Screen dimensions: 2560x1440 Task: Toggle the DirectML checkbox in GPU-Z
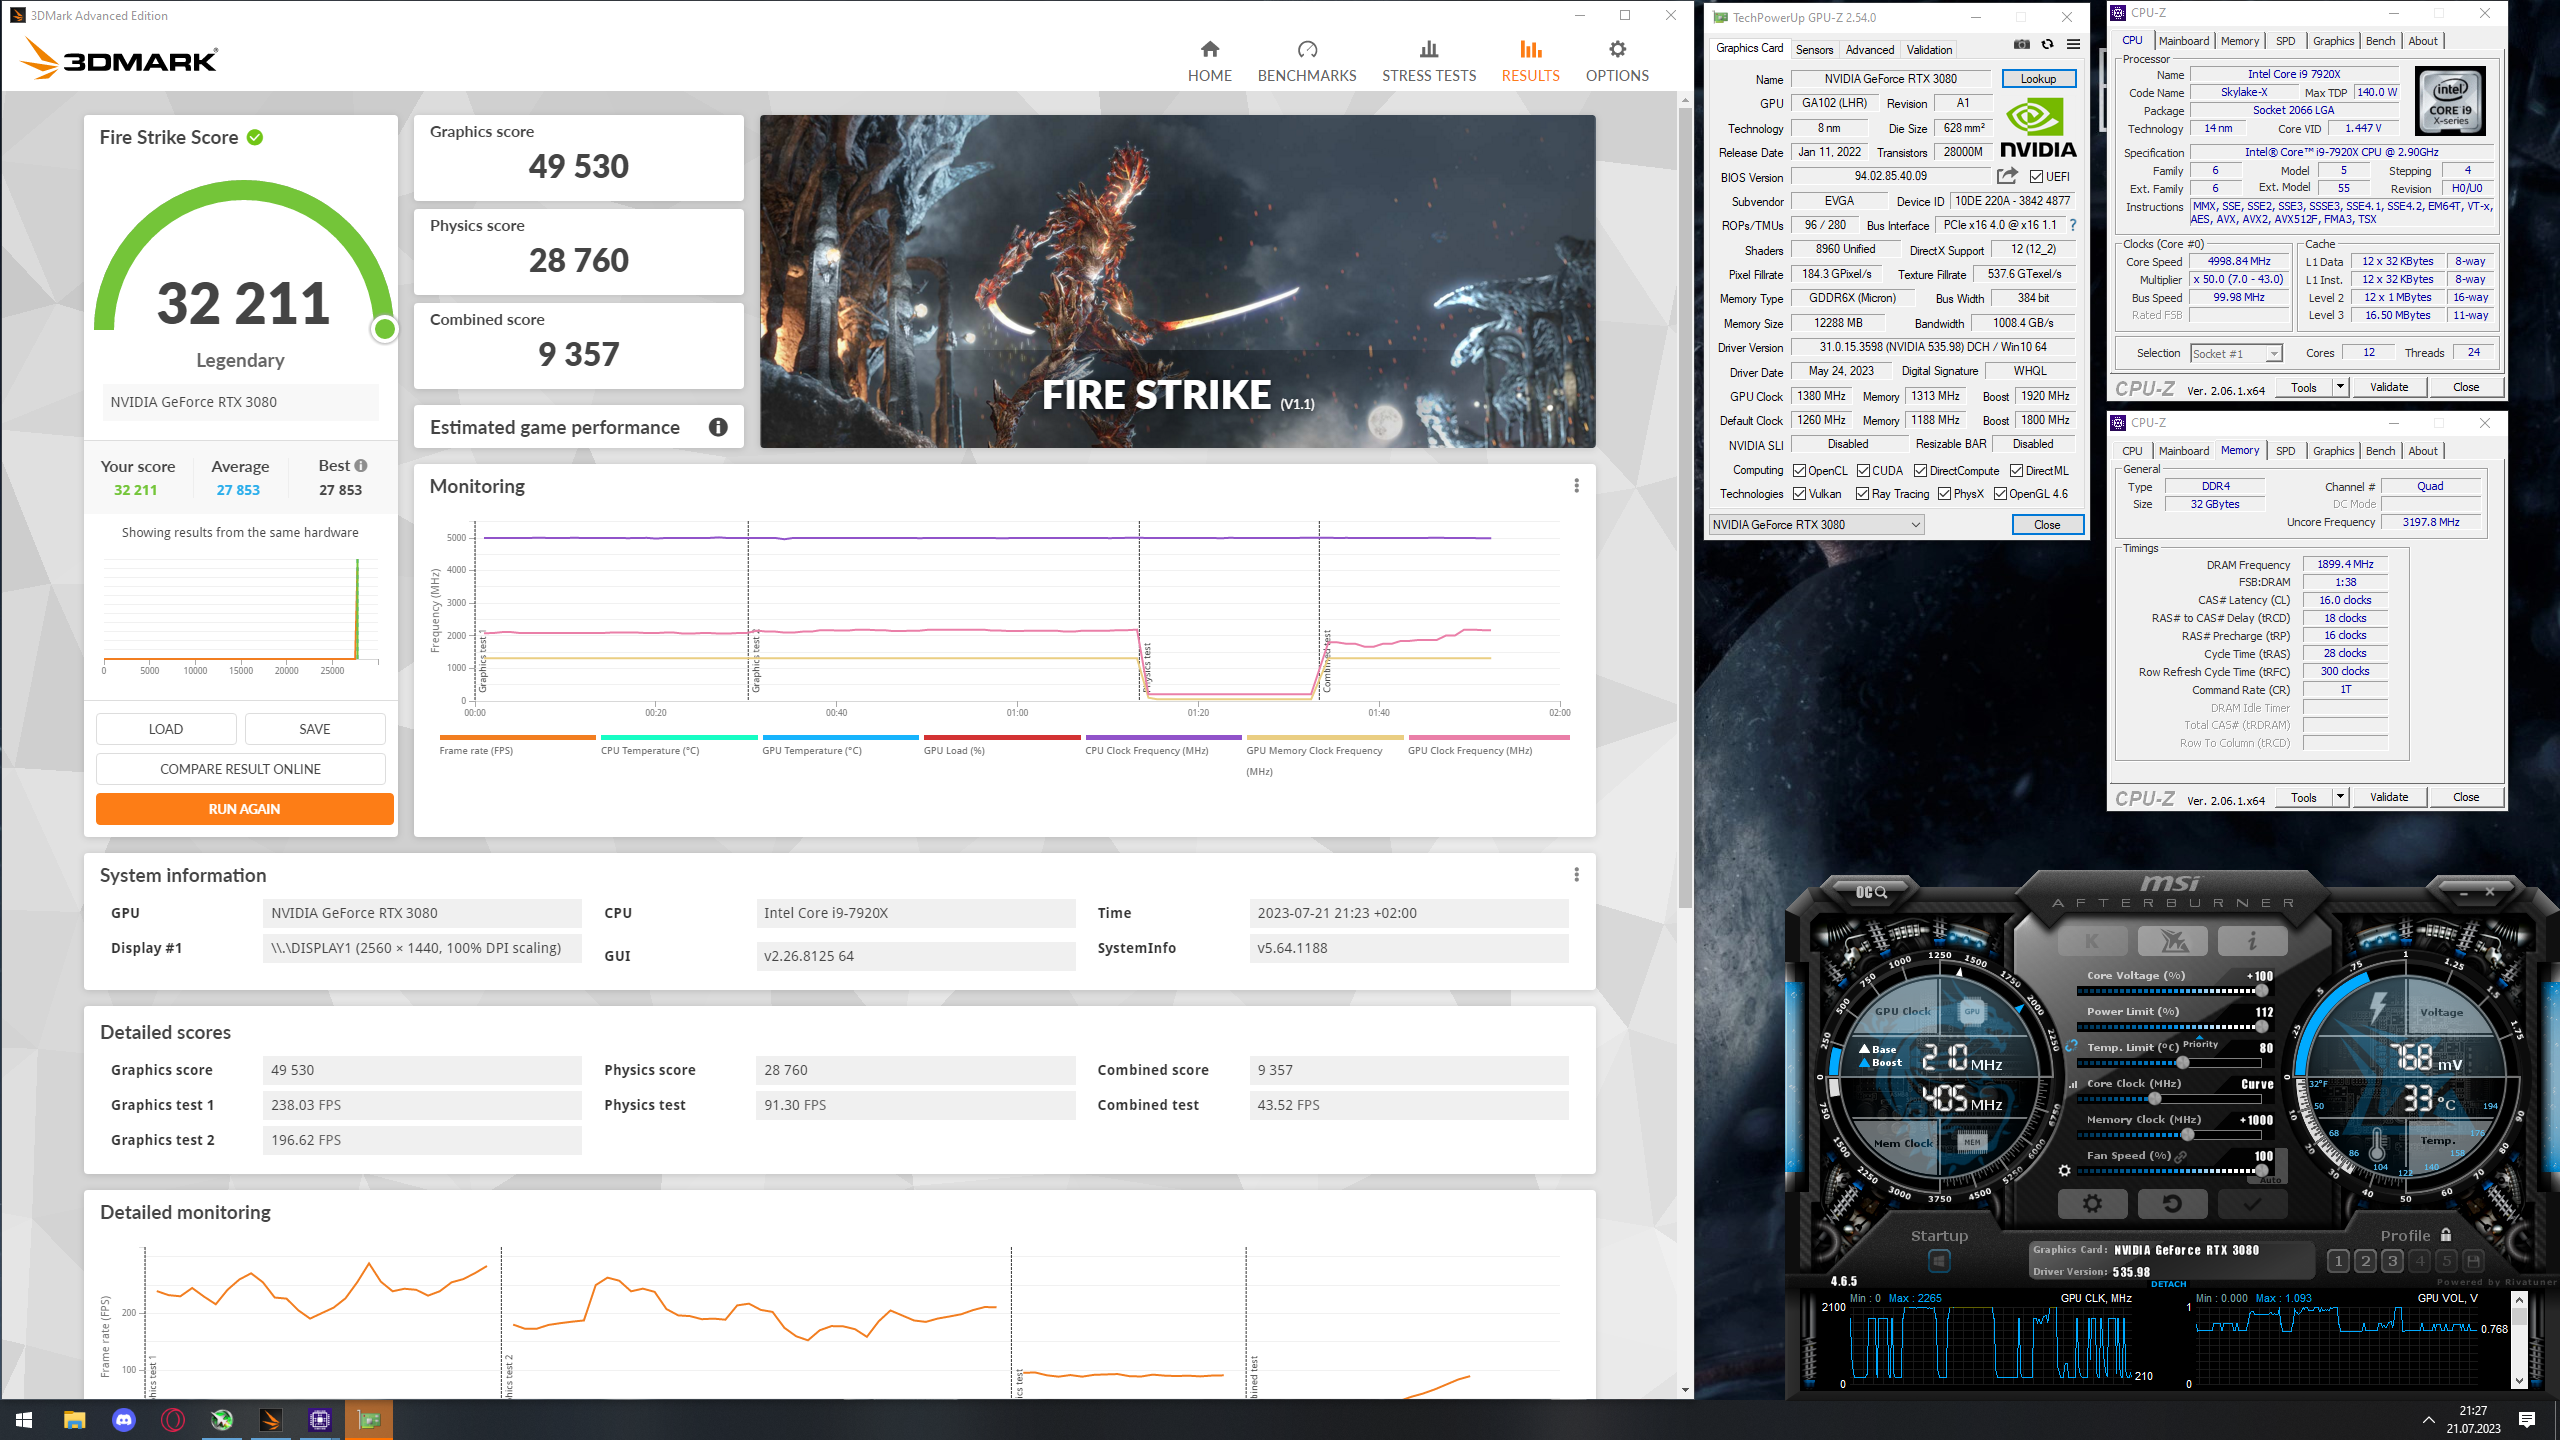[2017, 471]
